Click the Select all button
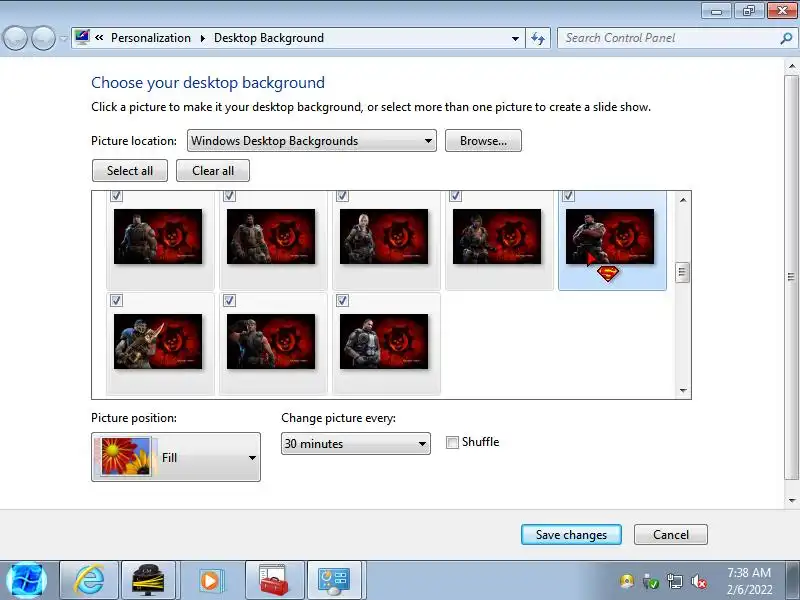The height and width of the screenshot is (600, 800). [x=130, y=171]
